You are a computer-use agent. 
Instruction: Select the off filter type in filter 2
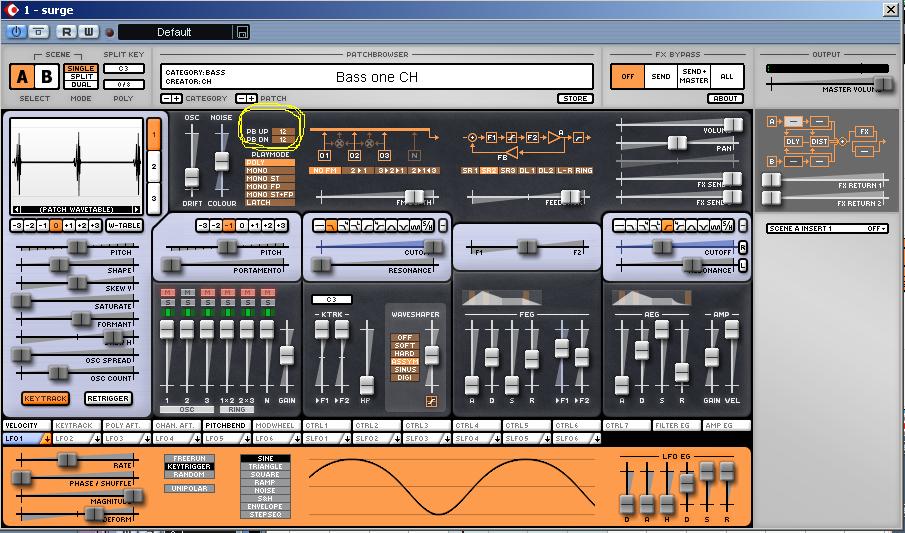(x=619, y=225)
